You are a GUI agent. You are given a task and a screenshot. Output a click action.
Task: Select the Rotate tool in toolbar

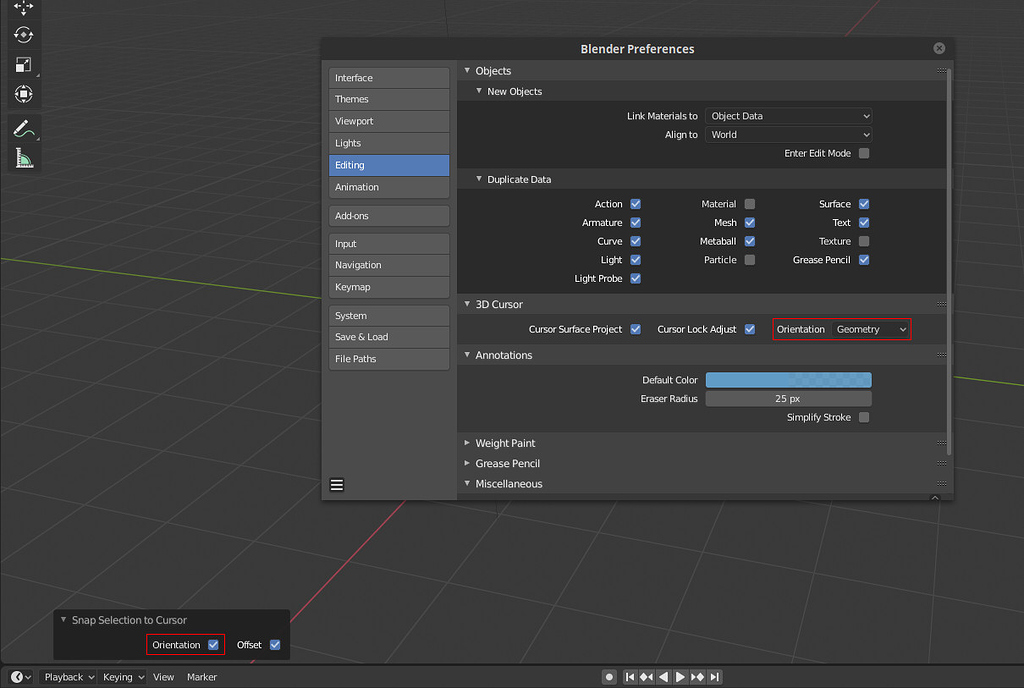click(x=23, y=35)
